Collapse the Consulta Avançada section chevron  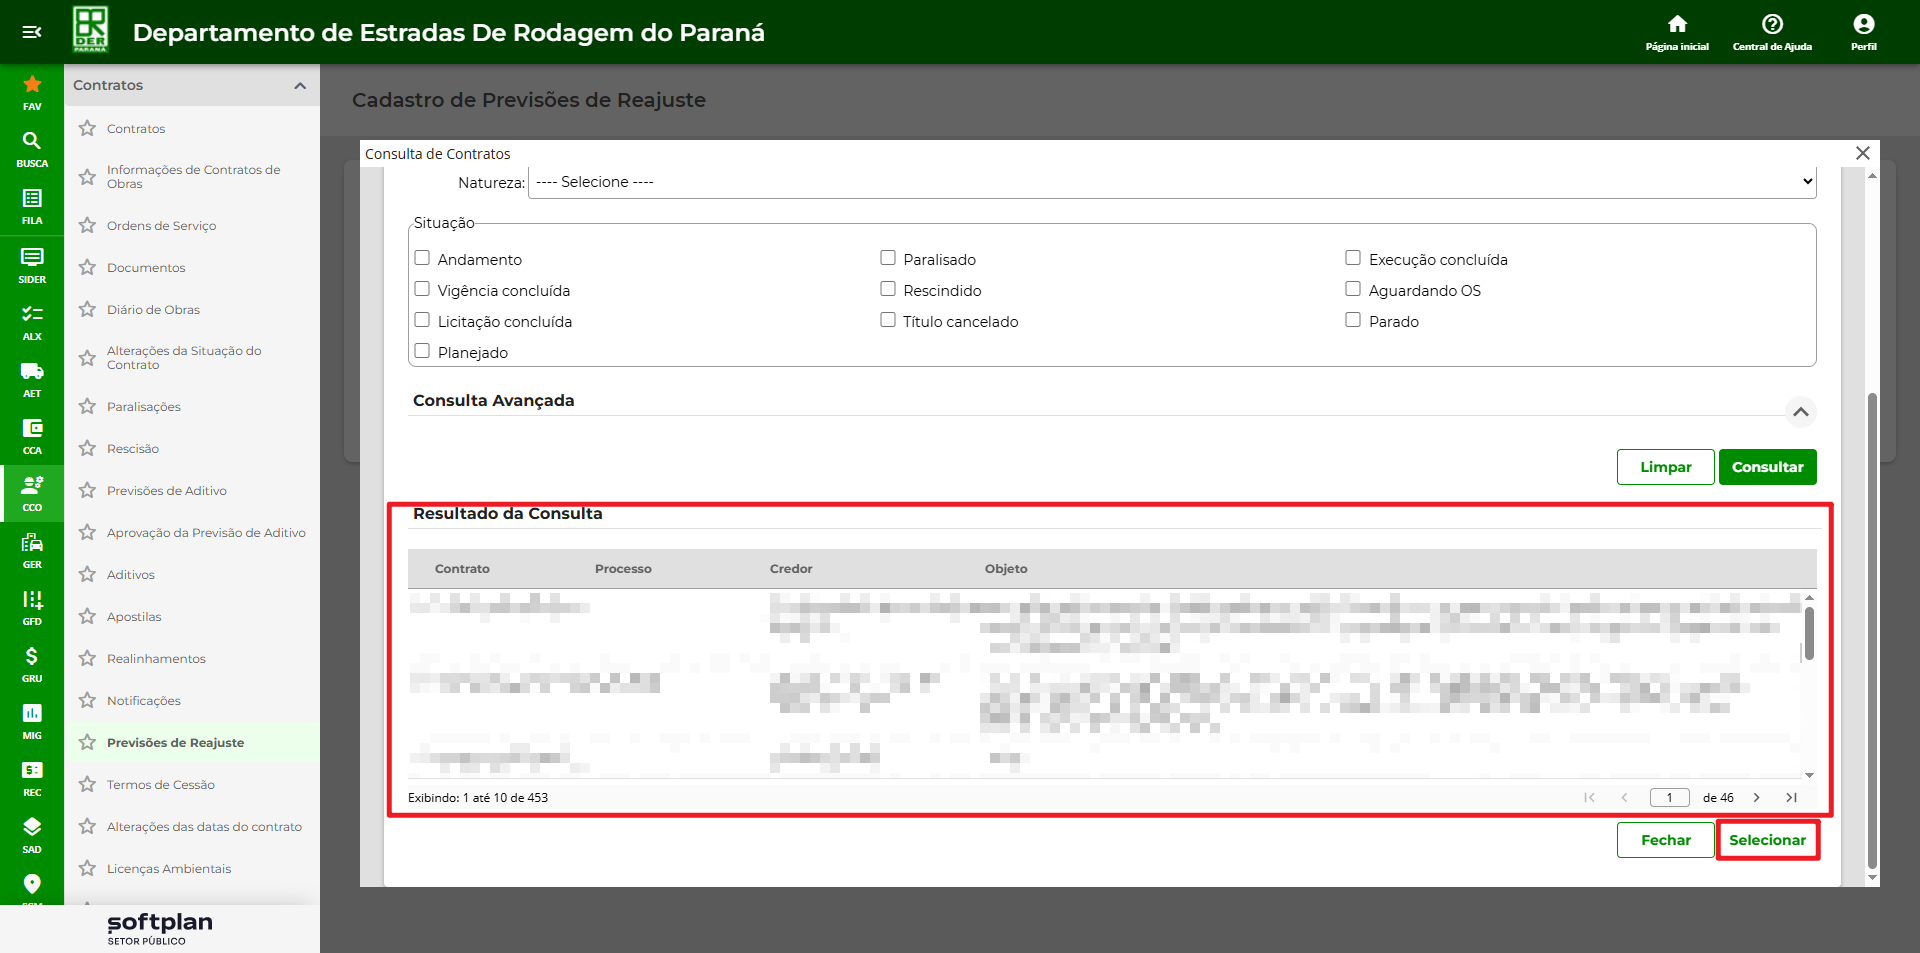(1800, 412)
